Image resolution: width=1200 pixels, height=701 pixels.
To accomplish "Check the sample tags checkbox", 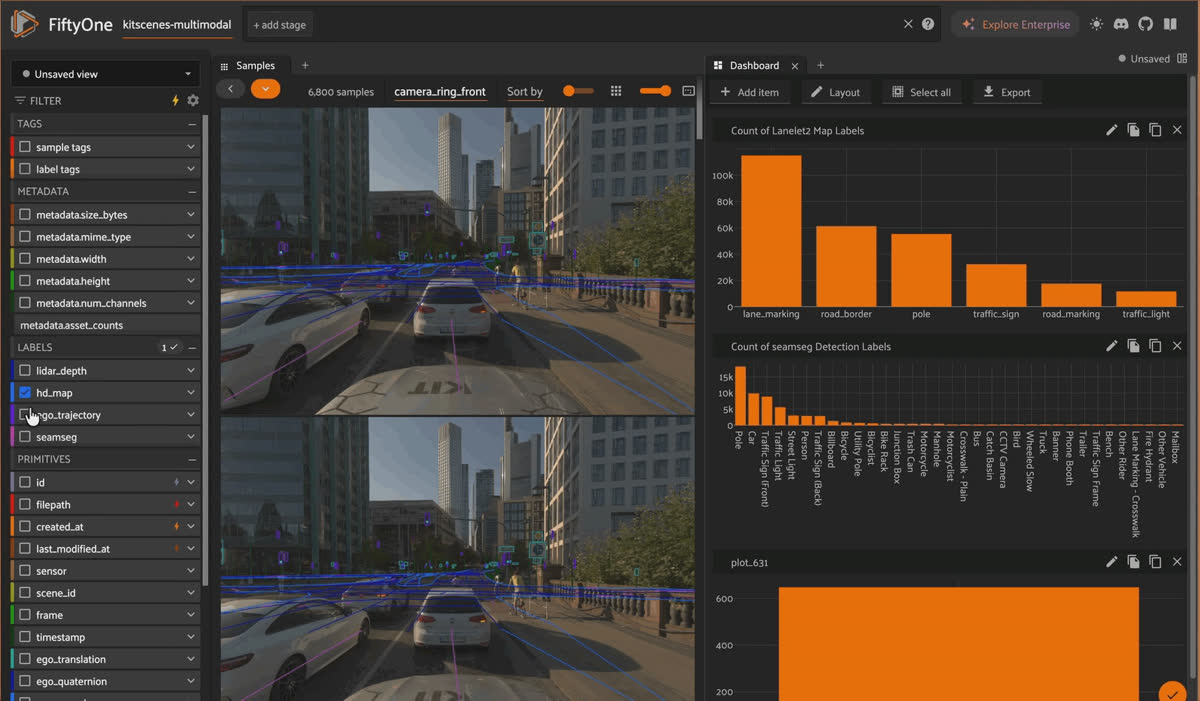I will (x=25, y=147).
